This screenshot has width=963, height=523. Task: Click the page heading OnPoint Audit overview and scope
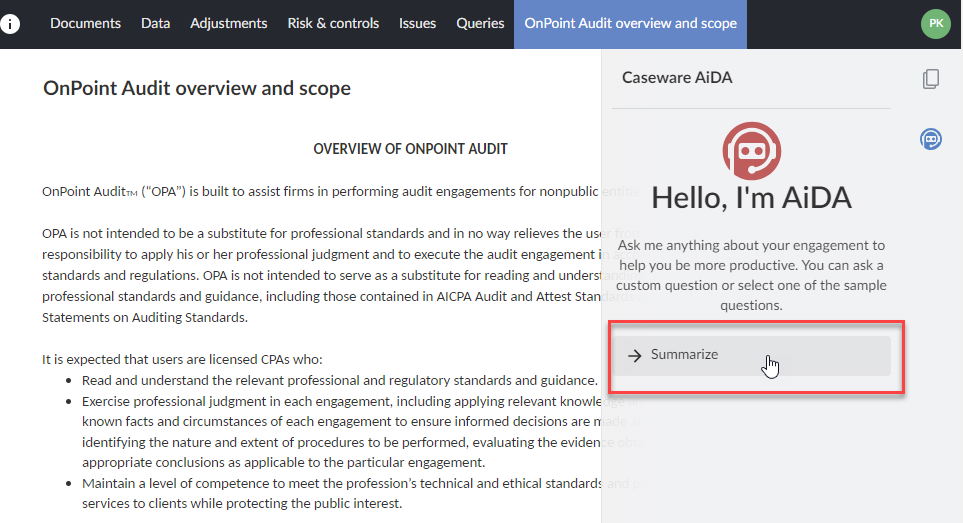point(197,88)
